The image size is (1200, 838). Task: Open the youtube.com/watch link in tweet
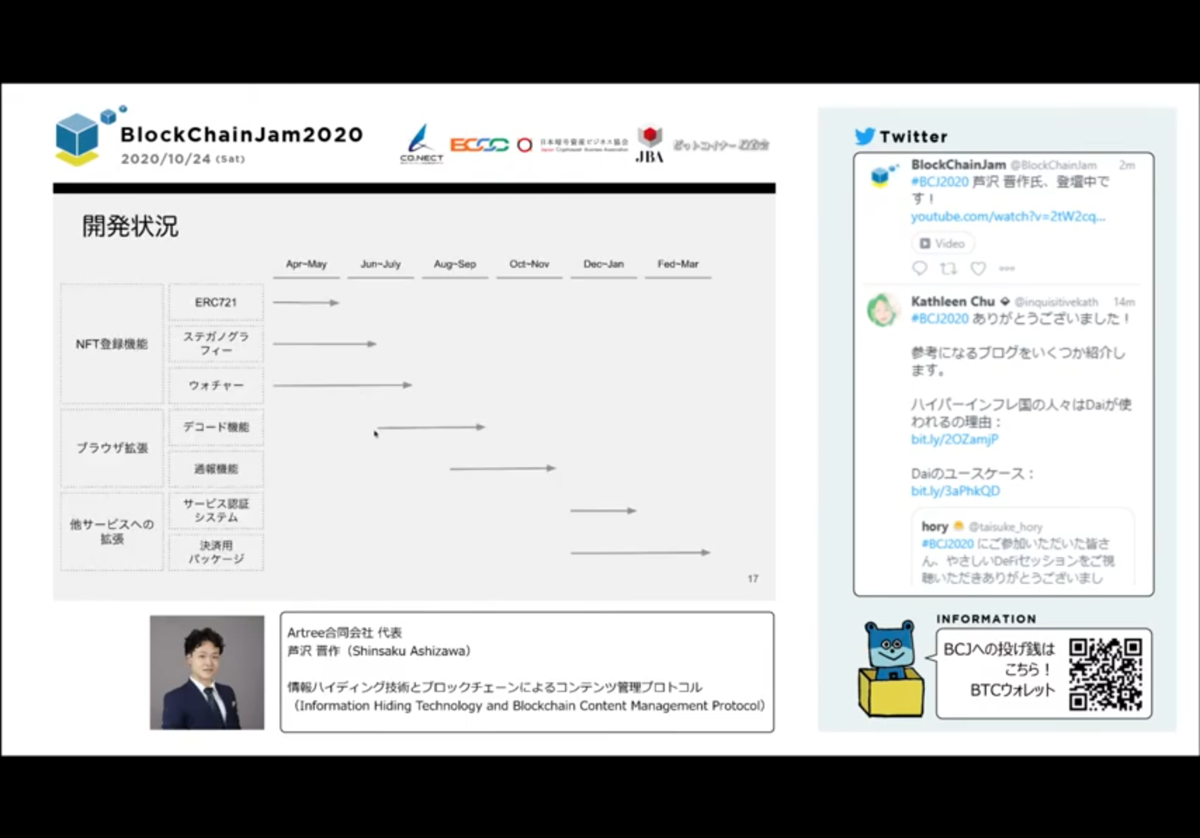1008,217
